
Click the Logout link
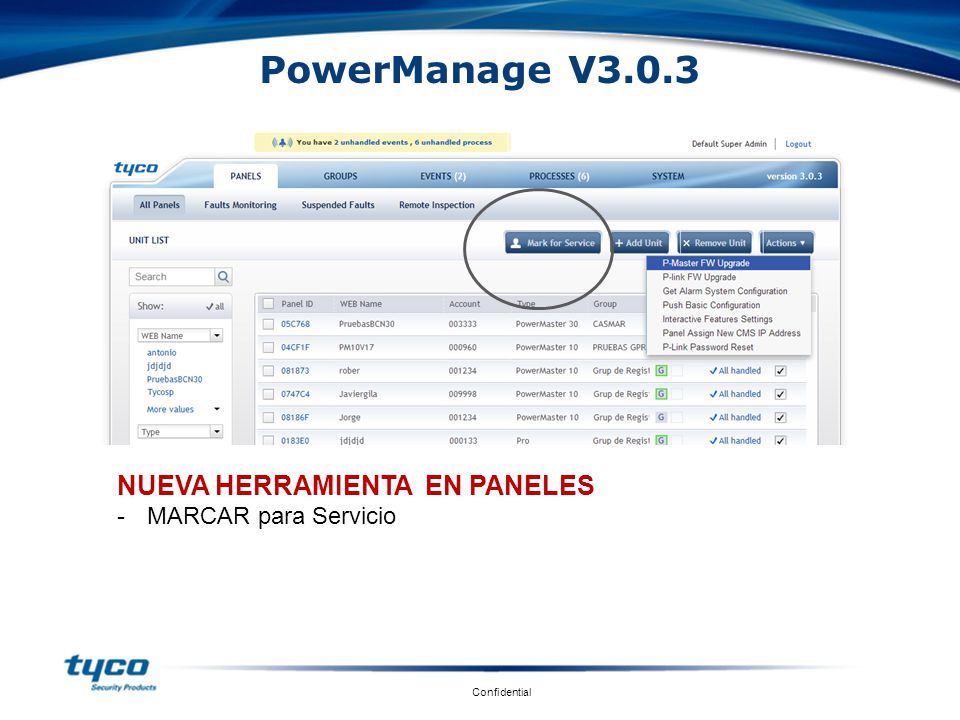pyautogui.click(x=798, y=144)
